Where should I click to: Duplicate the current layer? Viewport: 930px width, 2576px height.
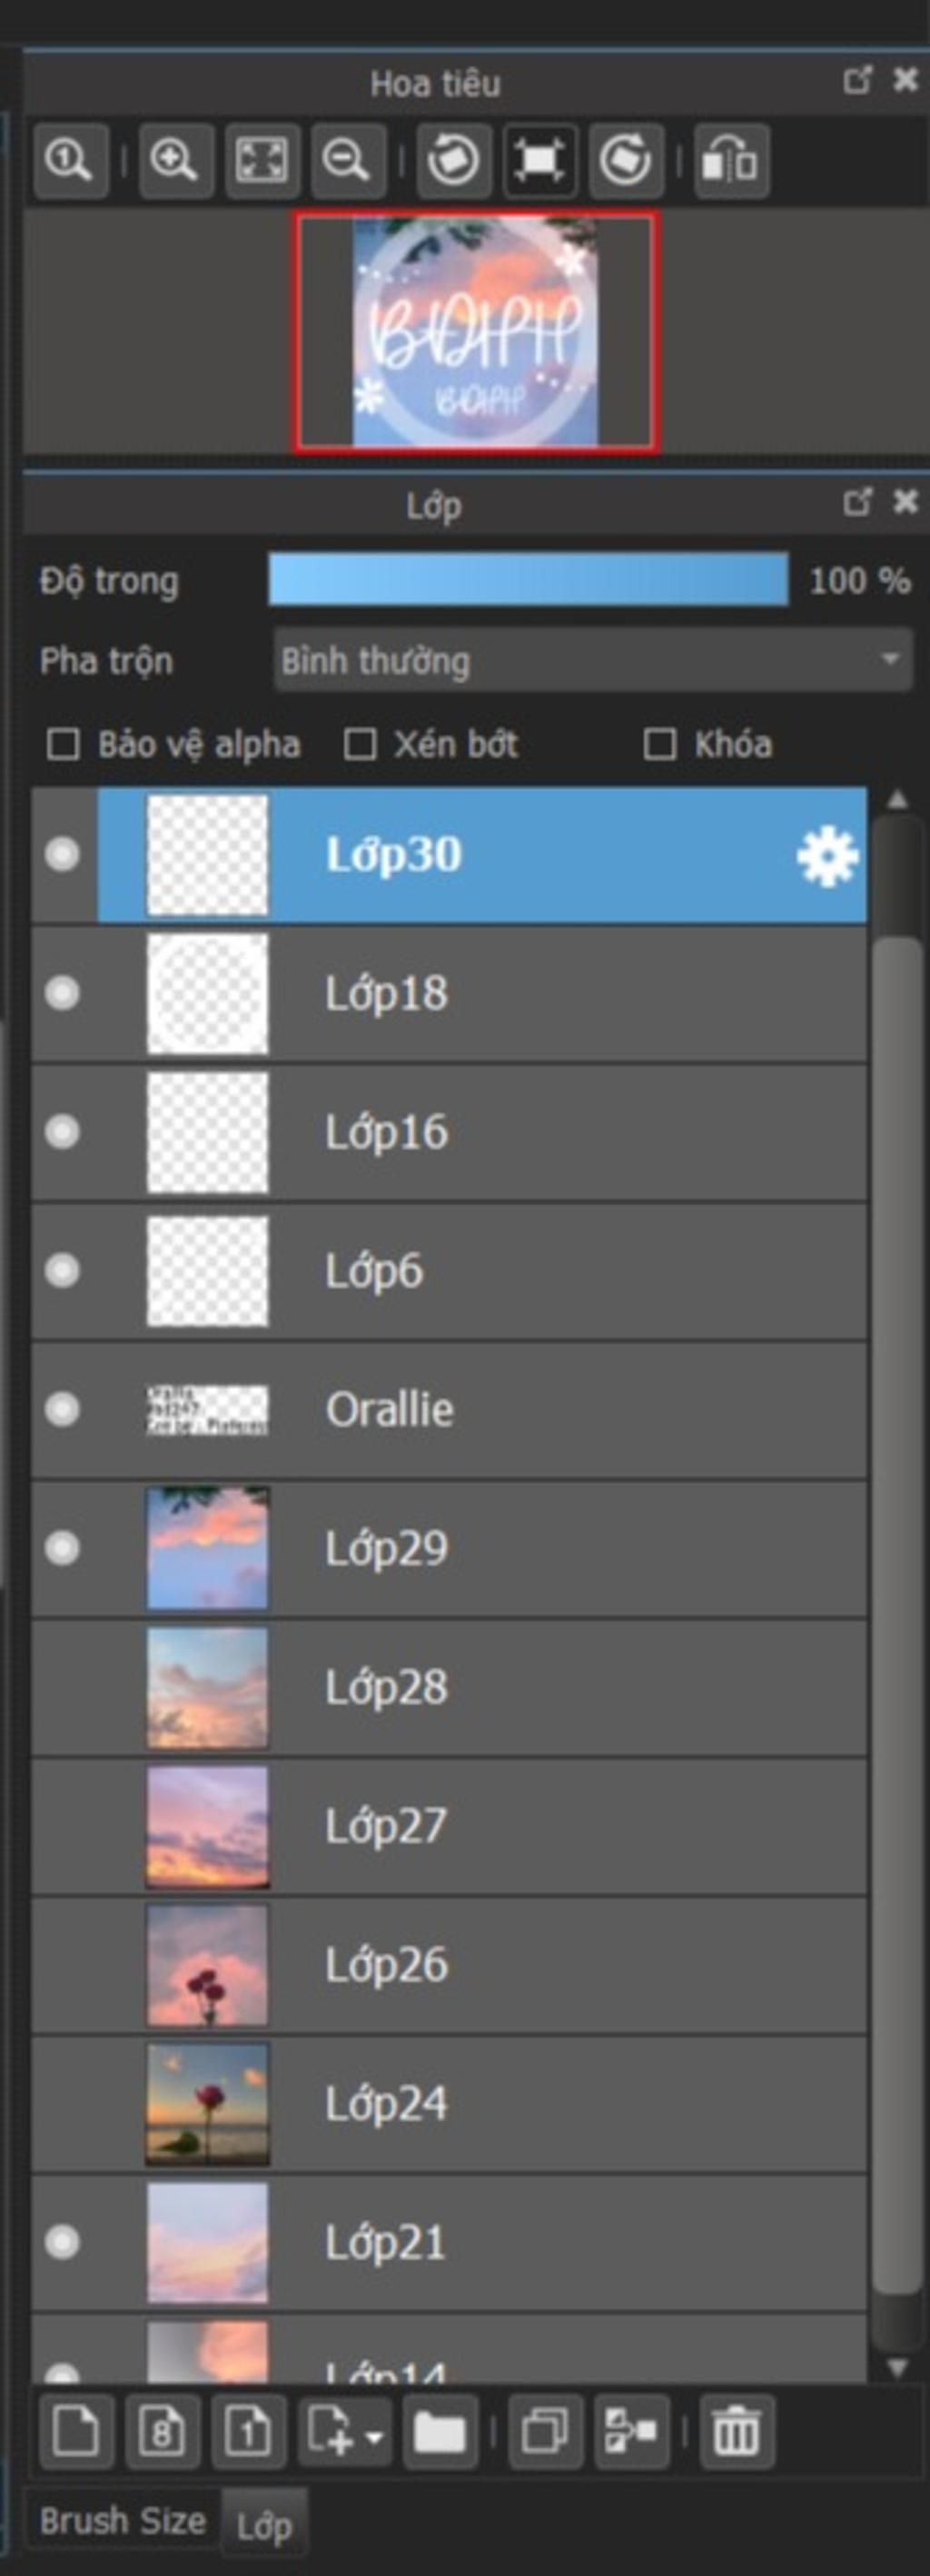[545, 2431]
